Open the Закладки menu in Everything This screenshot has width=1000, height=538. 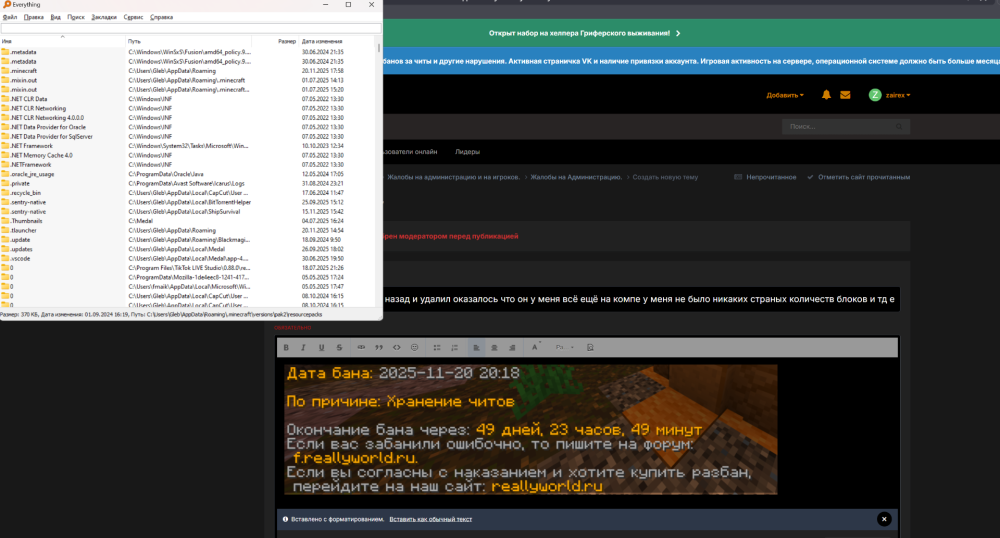pos(104,17)
